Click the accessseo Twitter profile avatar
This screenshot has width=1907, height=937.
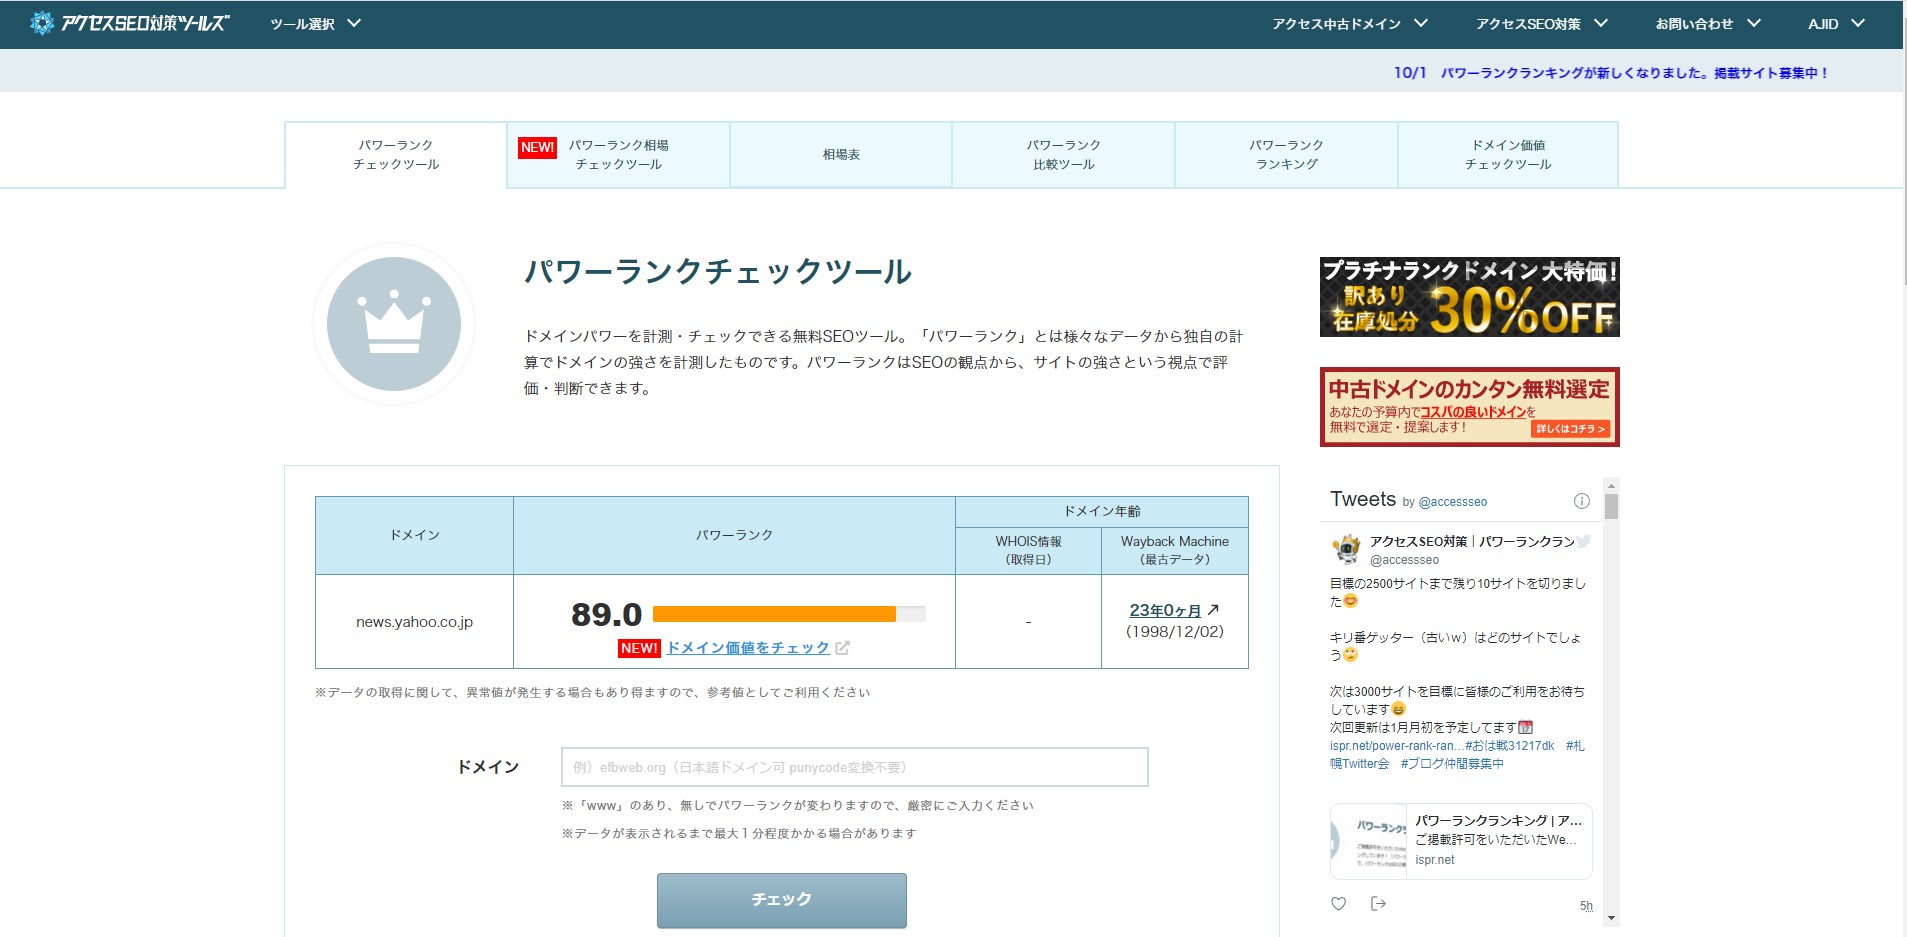coord(1347,549)
